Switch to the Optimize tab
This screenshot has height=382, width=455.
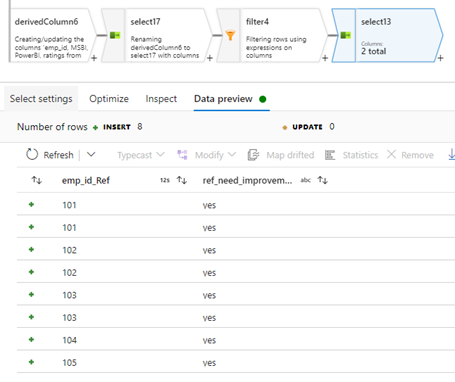pos(109,99)
